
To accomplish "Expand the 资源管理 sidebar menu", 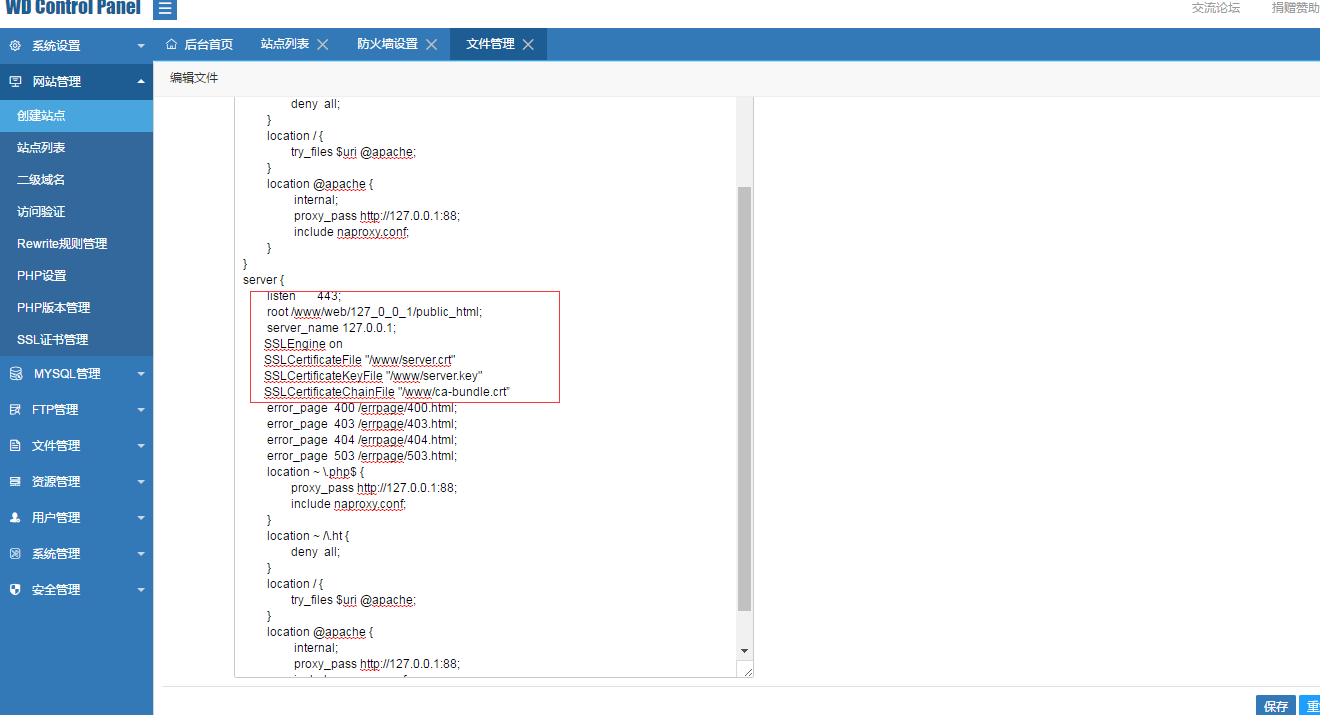I will (x=140, y=482).
